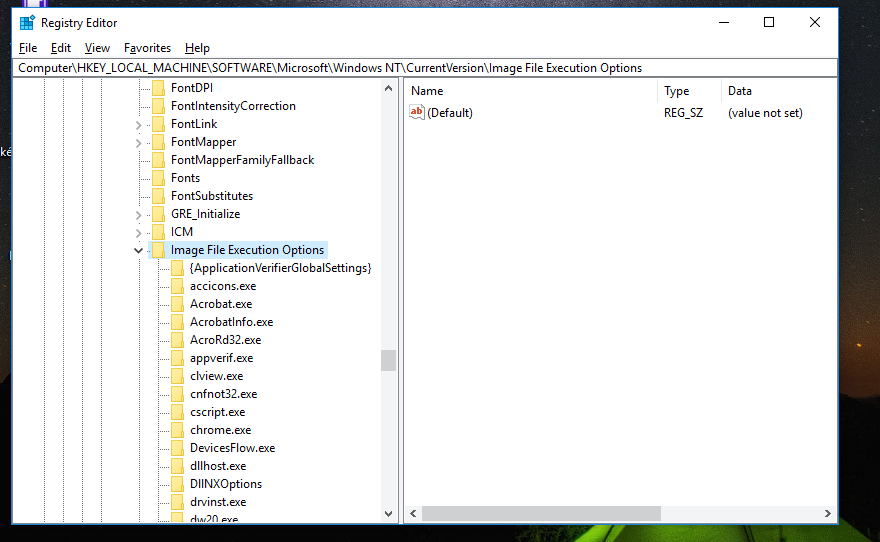Click the REG_SZ type cell

coord(683,113)
